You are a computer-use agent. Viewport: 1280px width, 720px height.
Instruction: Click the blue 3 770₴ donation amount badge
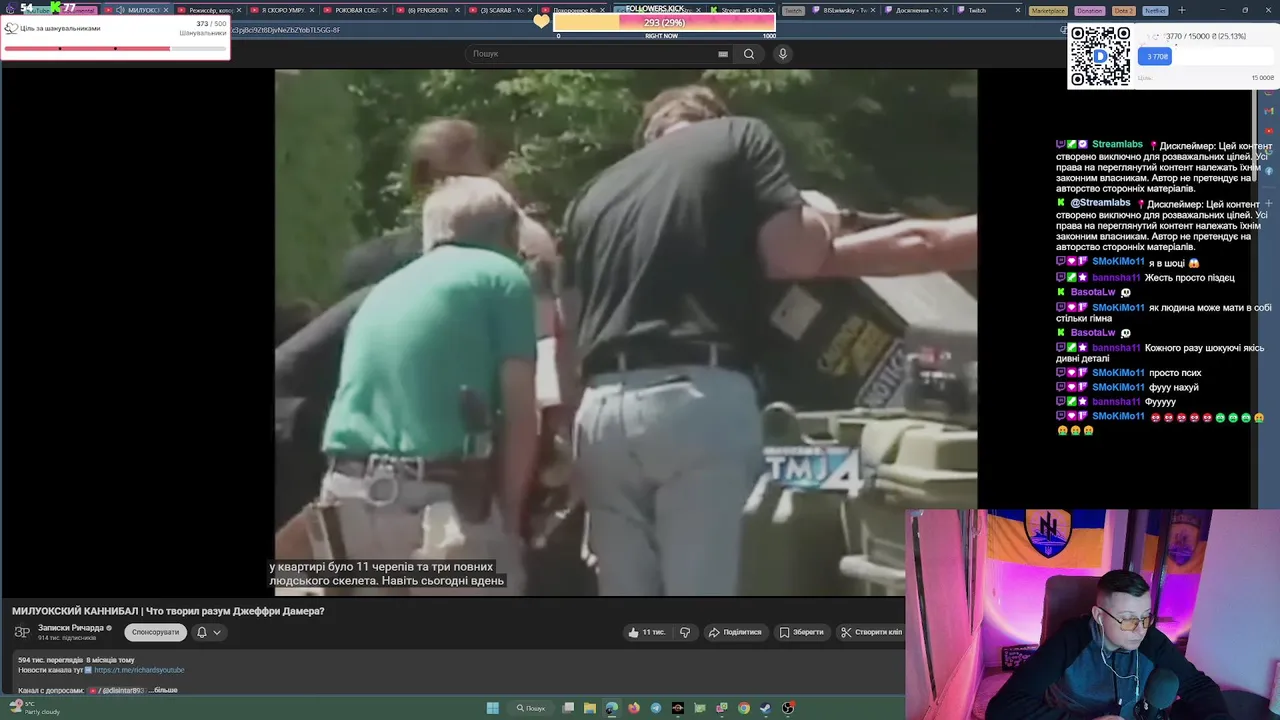pyautogui.click(x=1155, y=57)
